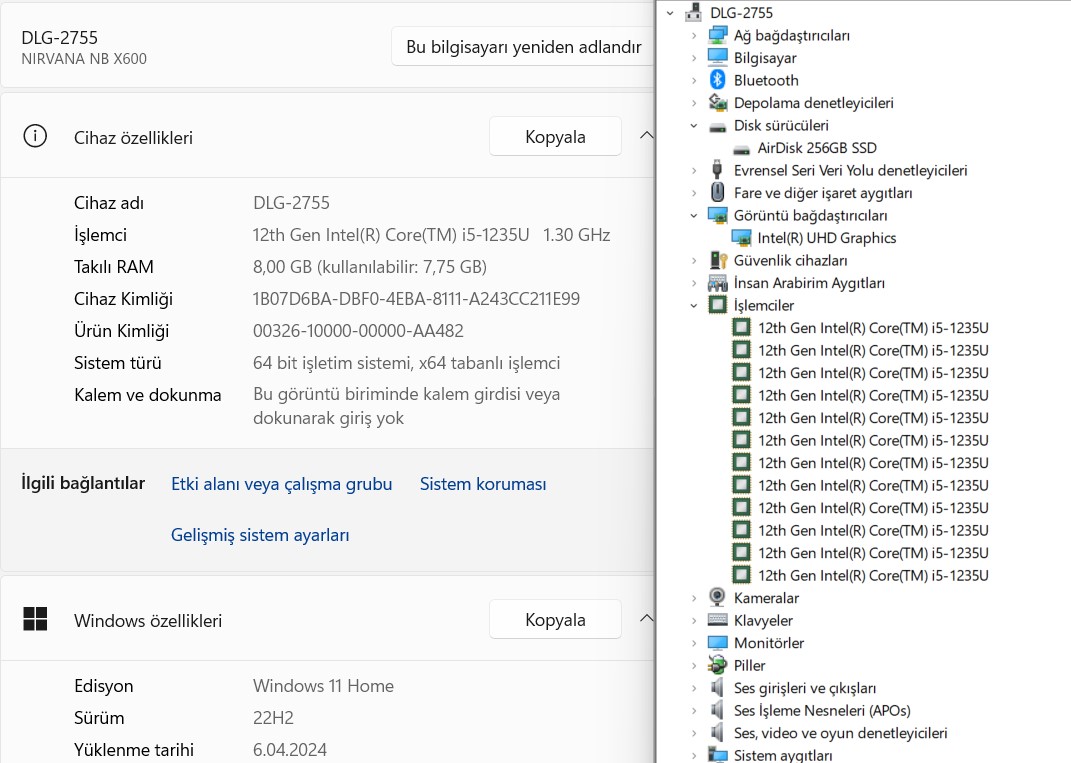Select the Depolama denetleyicileri tree item
The width and height of the screenshot is (1071, 763).
[813, 102]
